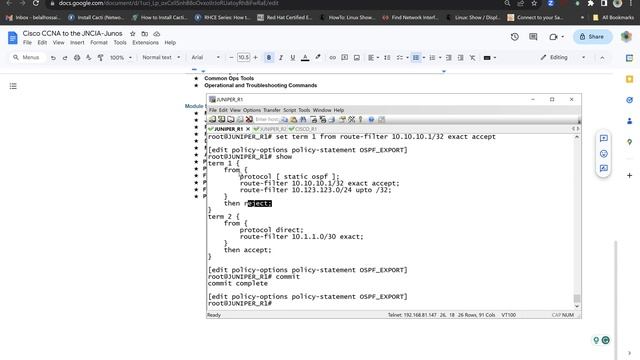Screen dimensions: 640x360
Task: Insert an image from toolbar
Action: (x=357, y=58)
